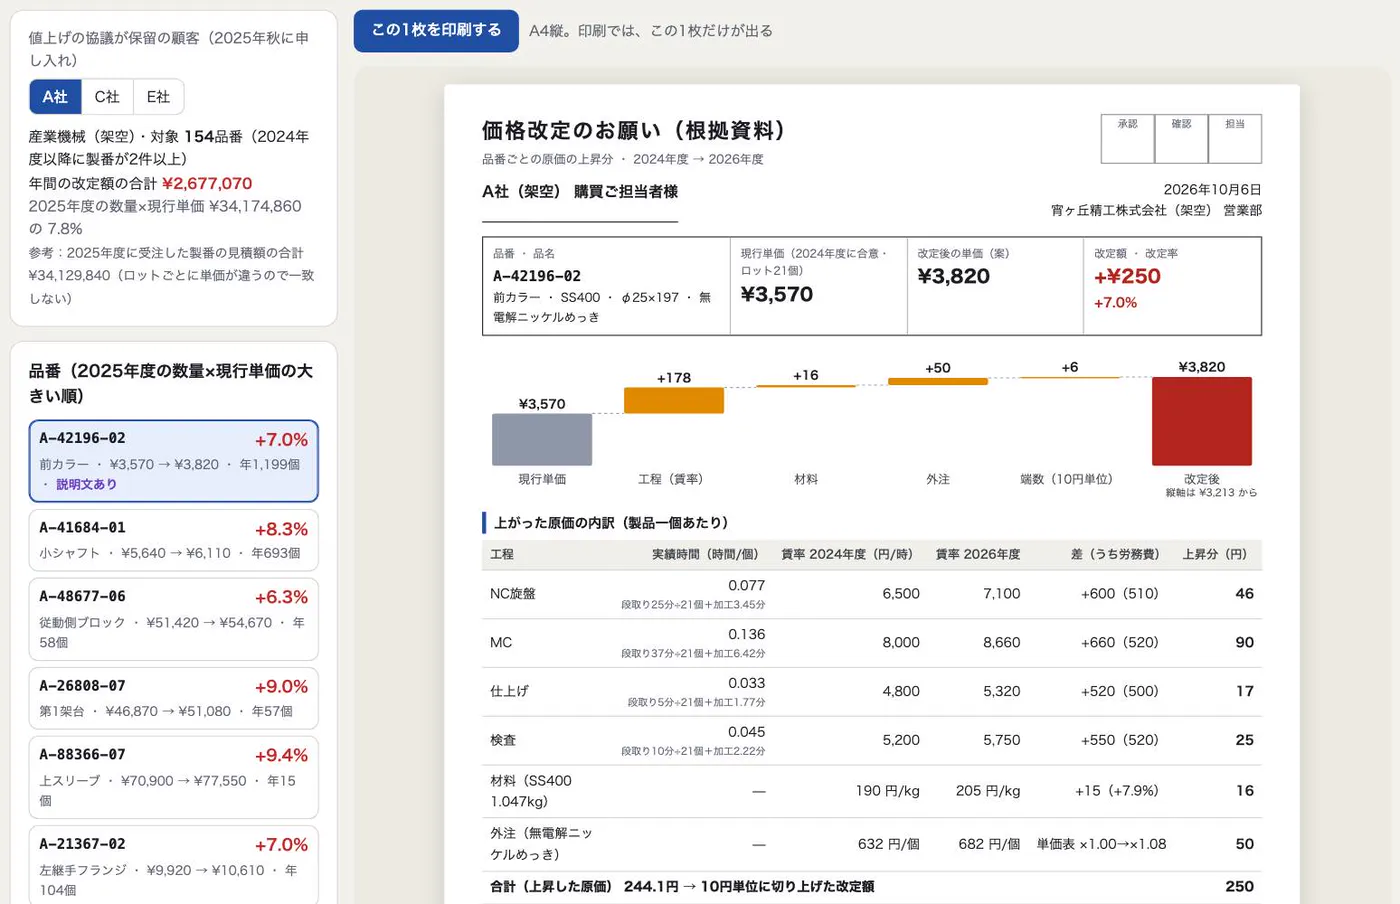Switch to the E社 customer tab
Screen dimensions: 1400x904
click(x=158, y=97)
